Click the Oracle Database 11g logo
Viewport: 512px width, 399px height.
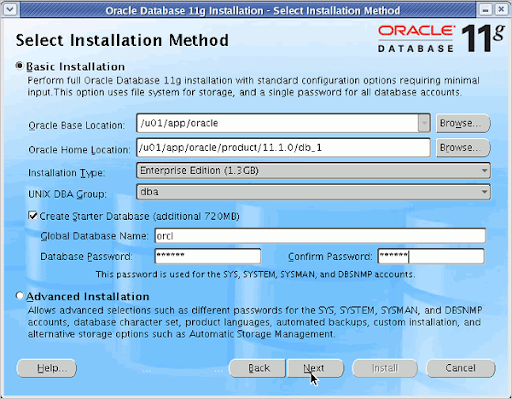coord(441,38)
